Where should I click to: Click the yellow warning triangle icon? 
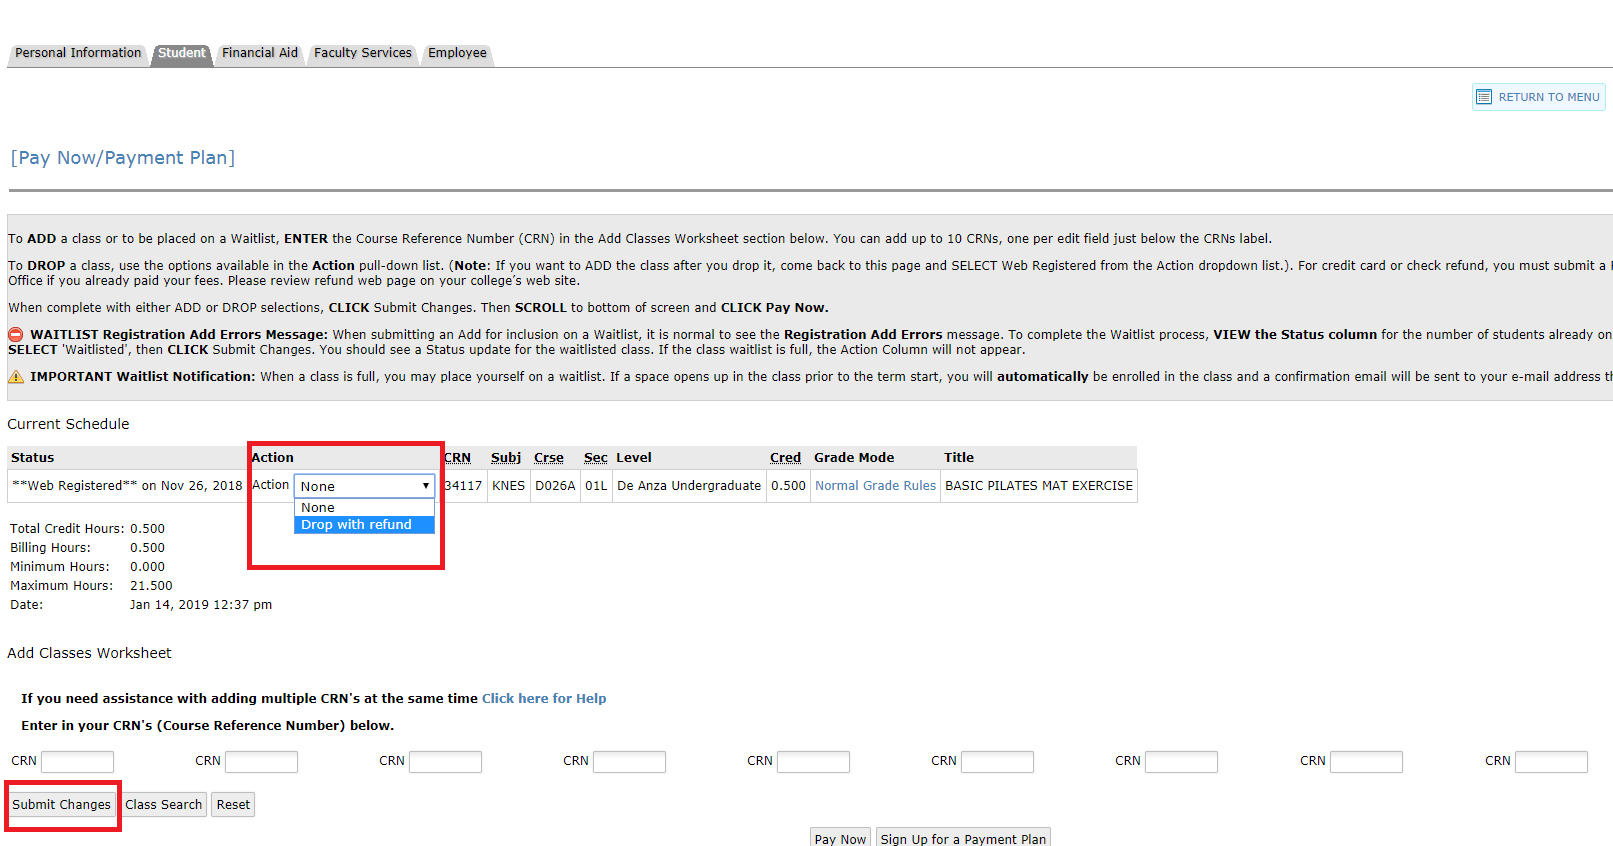tap(16, 377)
